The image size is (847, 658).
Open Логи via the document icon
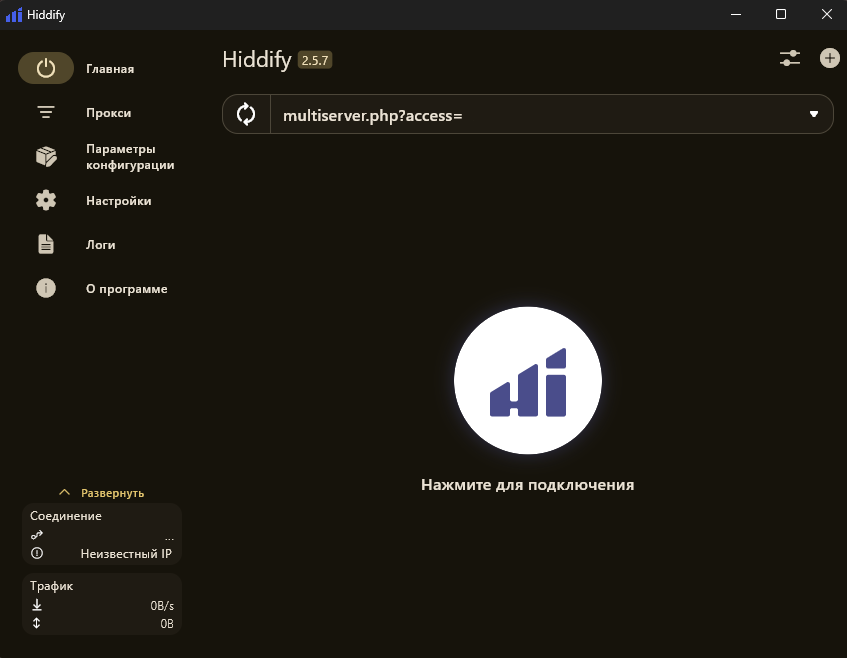pyautogui.click(x=46, y=244)
